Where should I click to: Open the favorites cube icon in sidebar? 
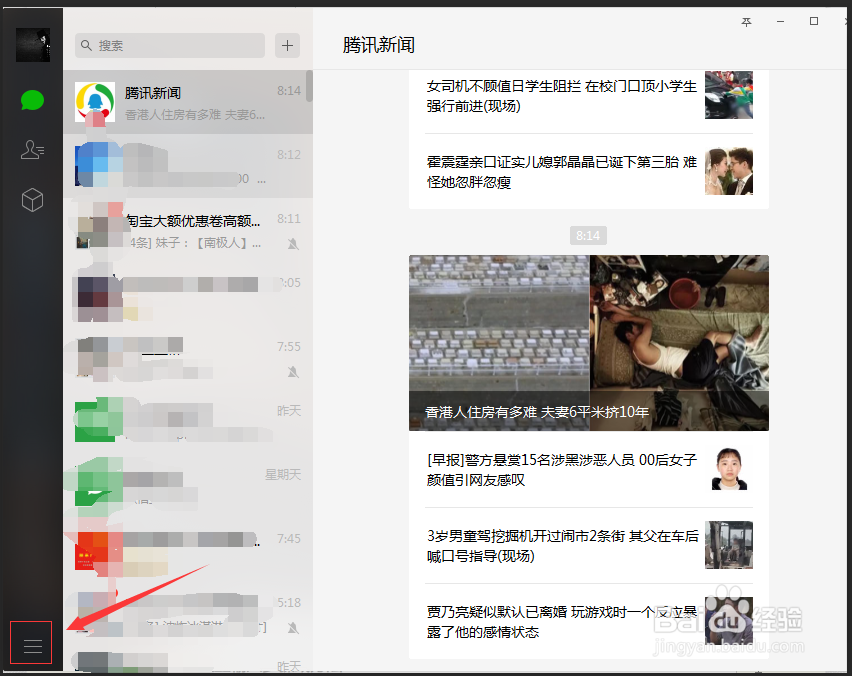[x=32, y=200]
